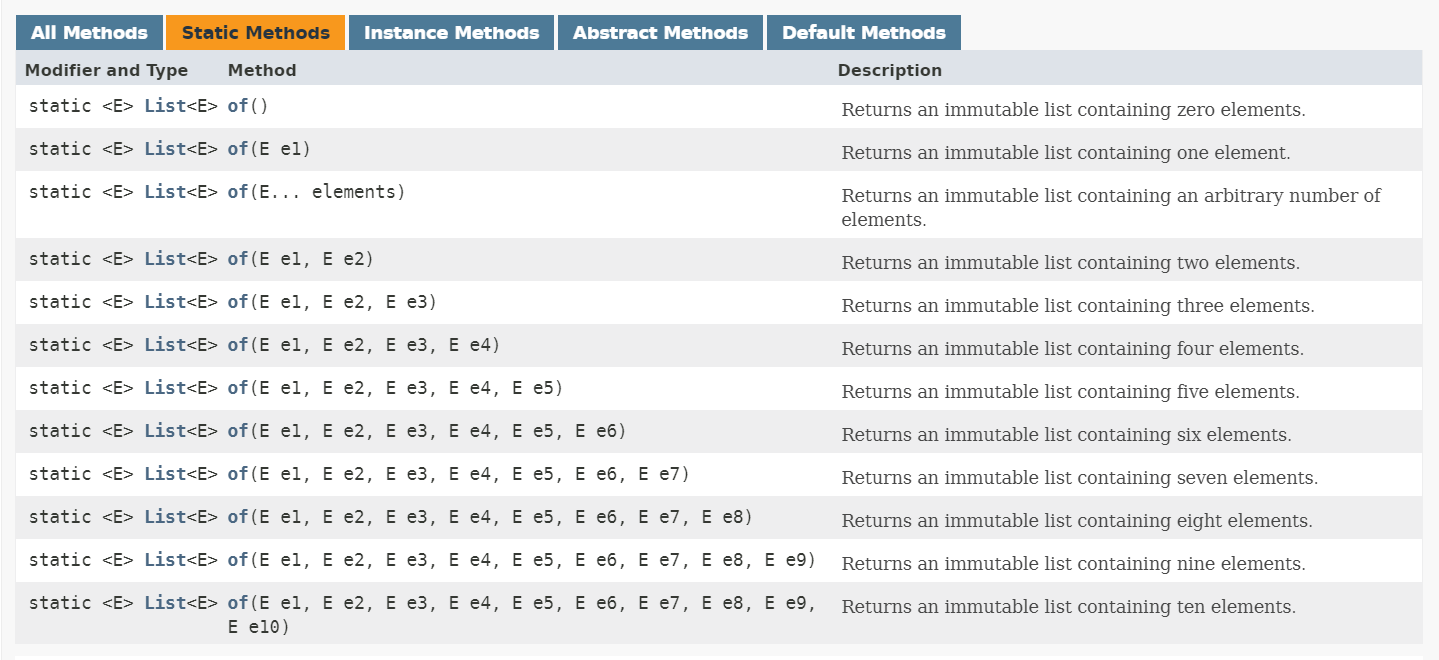Switch to the All Methods tab
Image resolution: width=1439 pixels, height=660 pixels.
coord(89,33)
